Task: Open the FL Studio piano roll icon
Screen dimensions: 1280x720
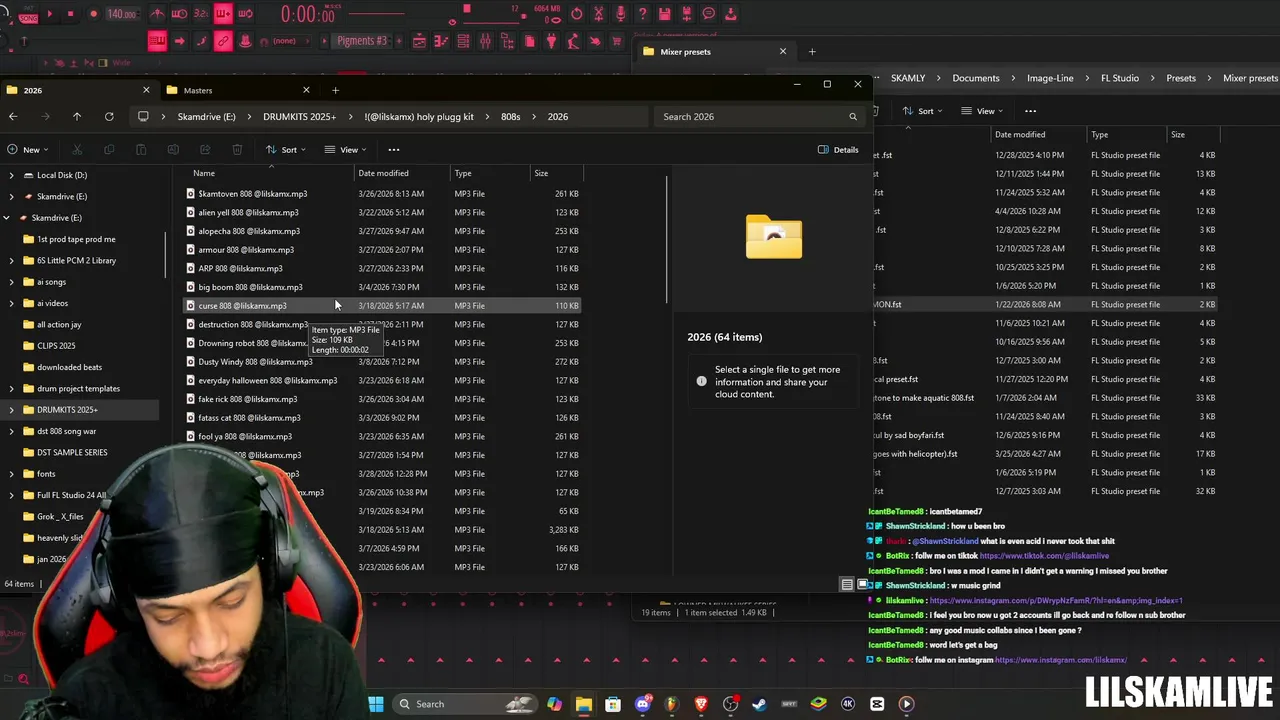Action: (x=441, y=41)
